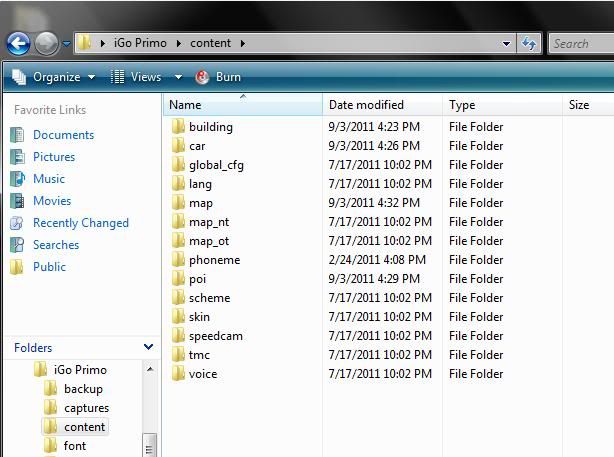
Task: Open Pictures in Favorite Links
Action: coord(54,157)
